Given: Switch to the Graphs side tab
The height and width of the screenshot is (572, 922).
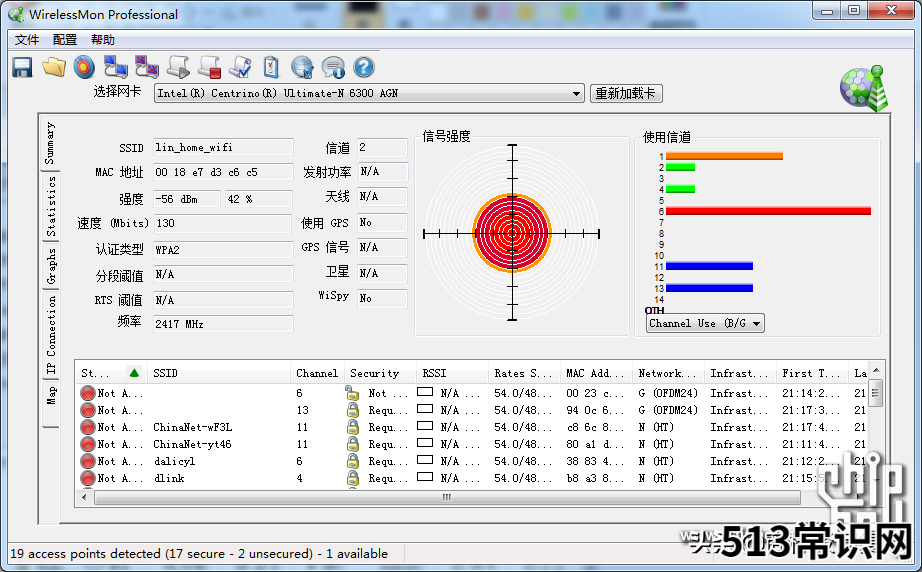Looking at the screenshot, I should point(51,265).
